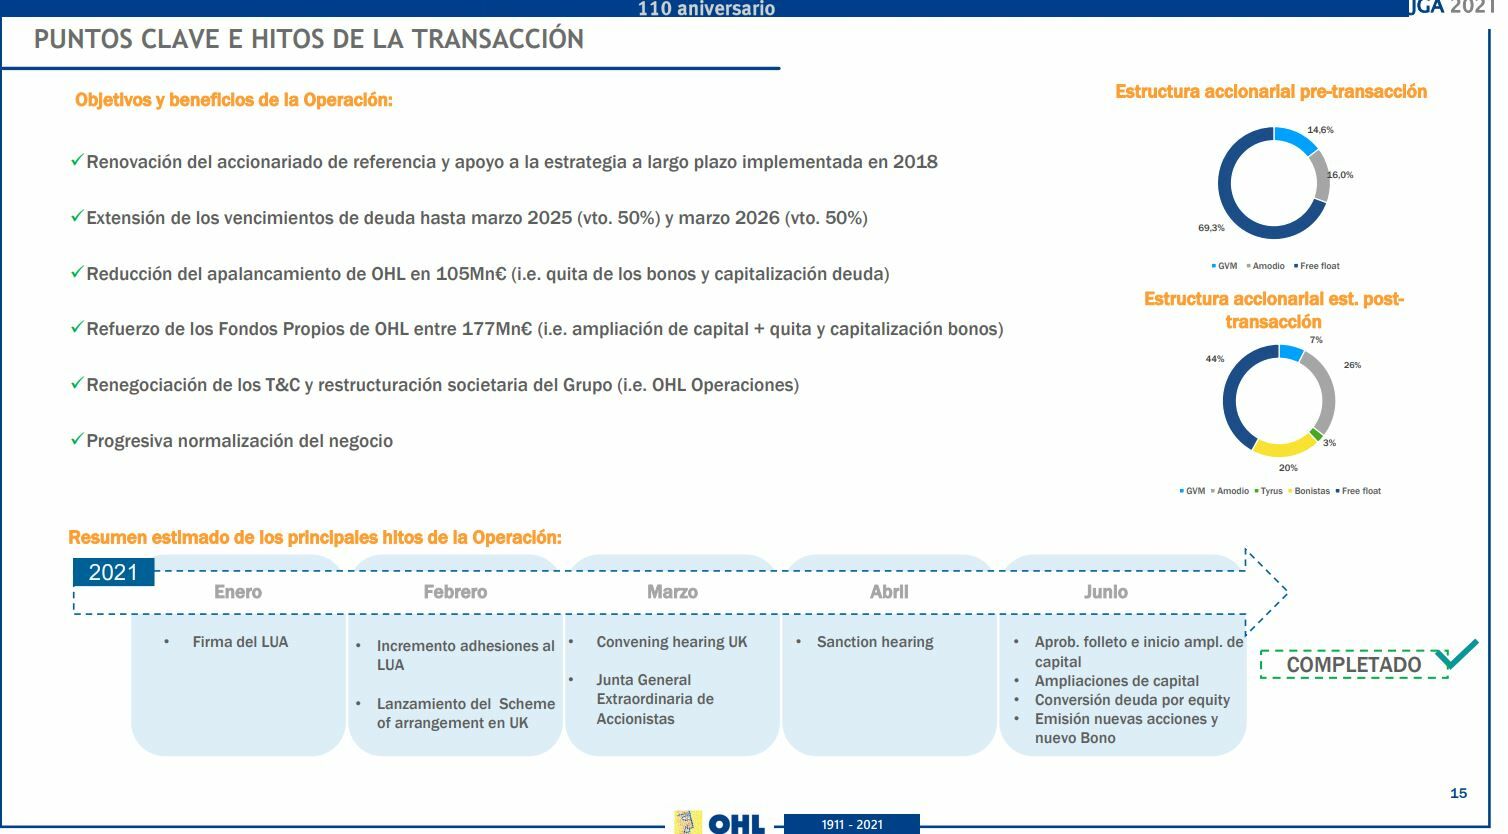
Task: Click the 'JGA 2021' label in the header
Action: [x=1452, y=7]
